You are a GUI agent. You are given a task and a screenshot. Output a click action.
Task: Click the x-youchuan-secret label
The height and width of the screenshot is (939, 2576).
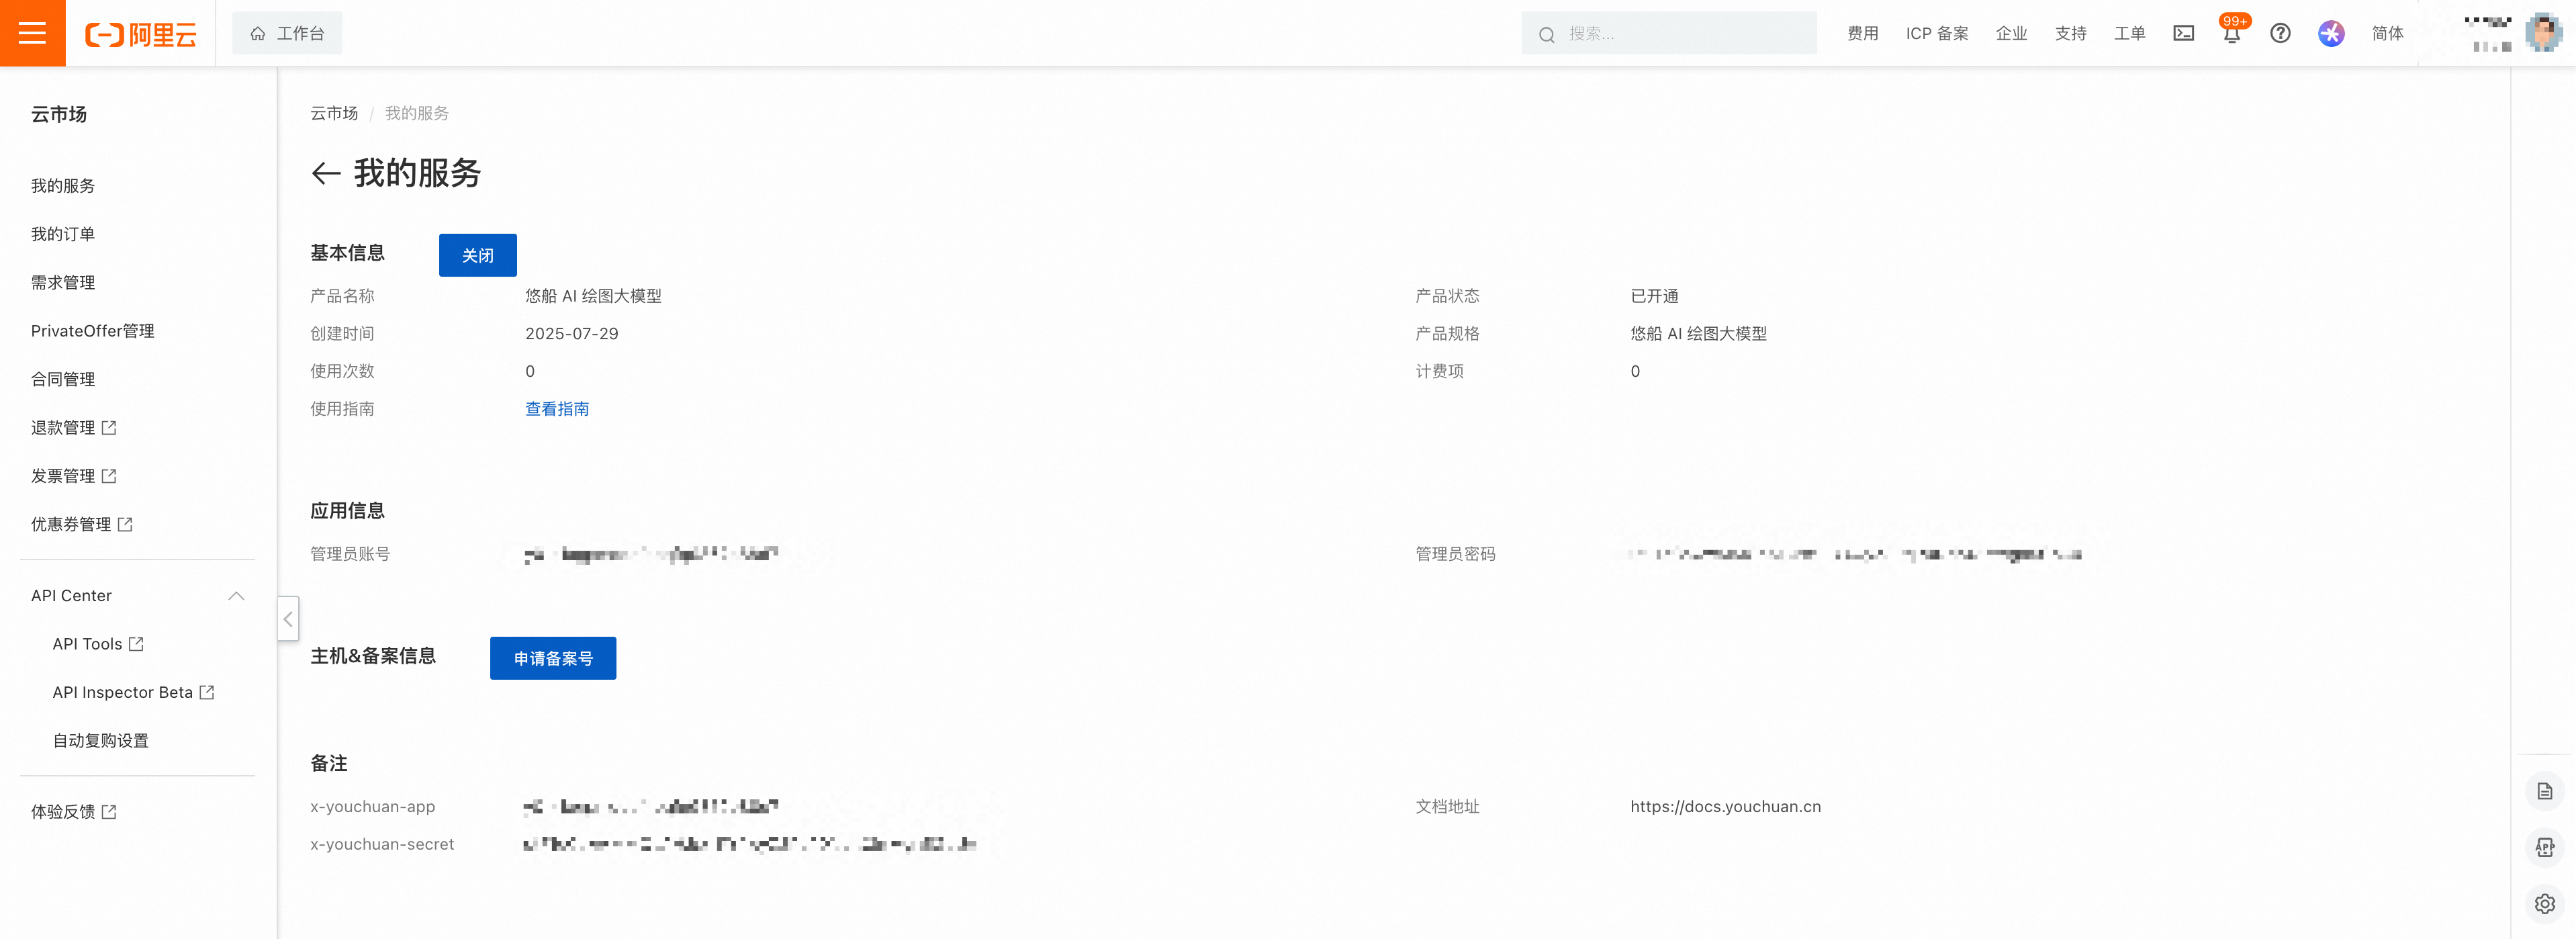[x=382, y=845]
